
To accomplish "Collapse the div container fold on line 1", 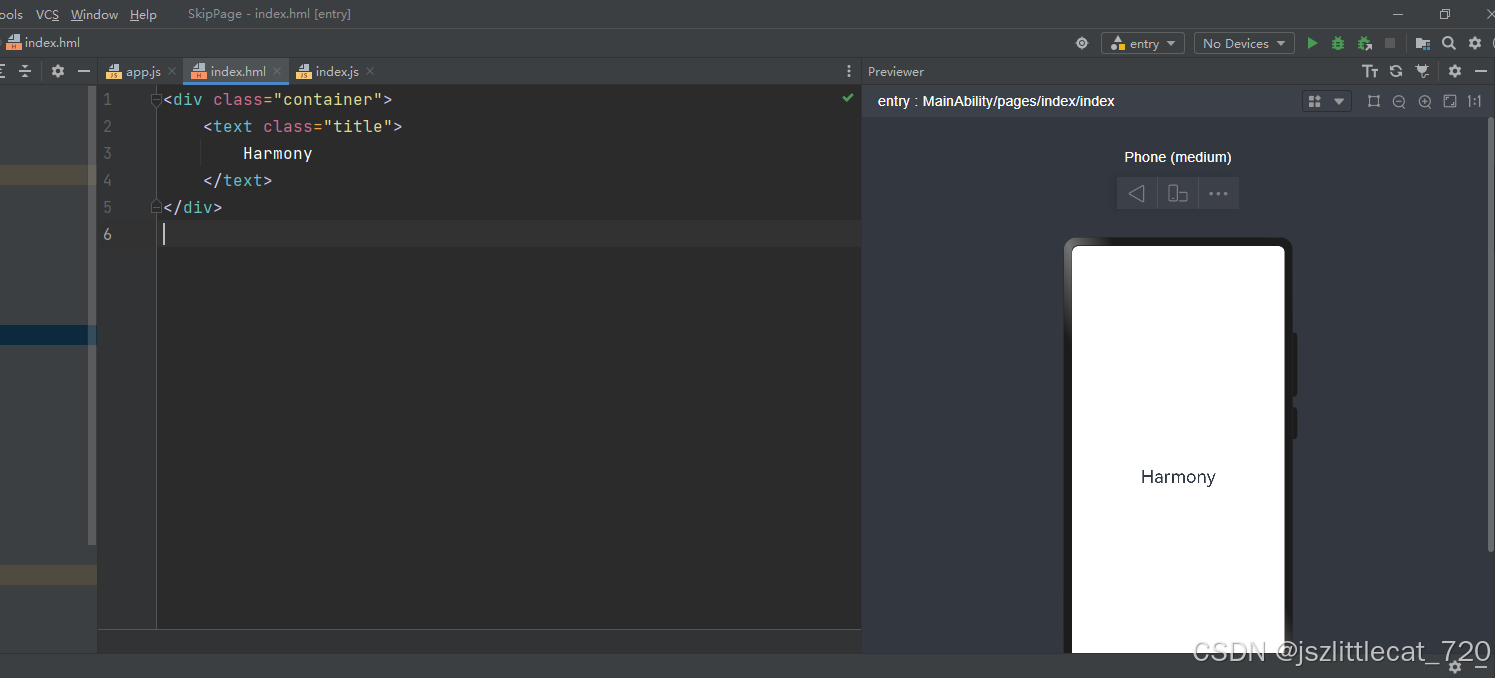I will 155,99.
